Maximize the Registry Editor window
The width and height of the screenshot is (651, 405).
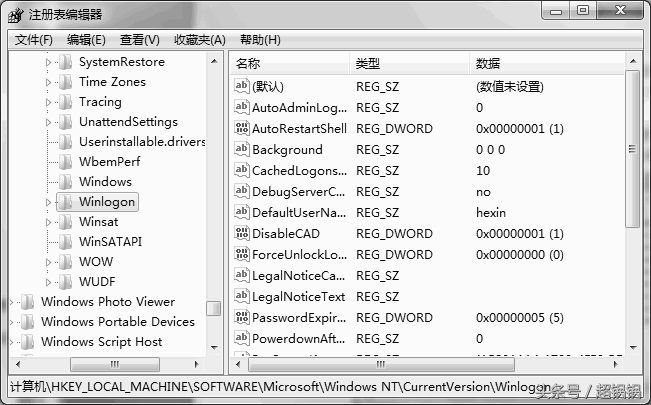pyautogui.click(x=583, y=10)
